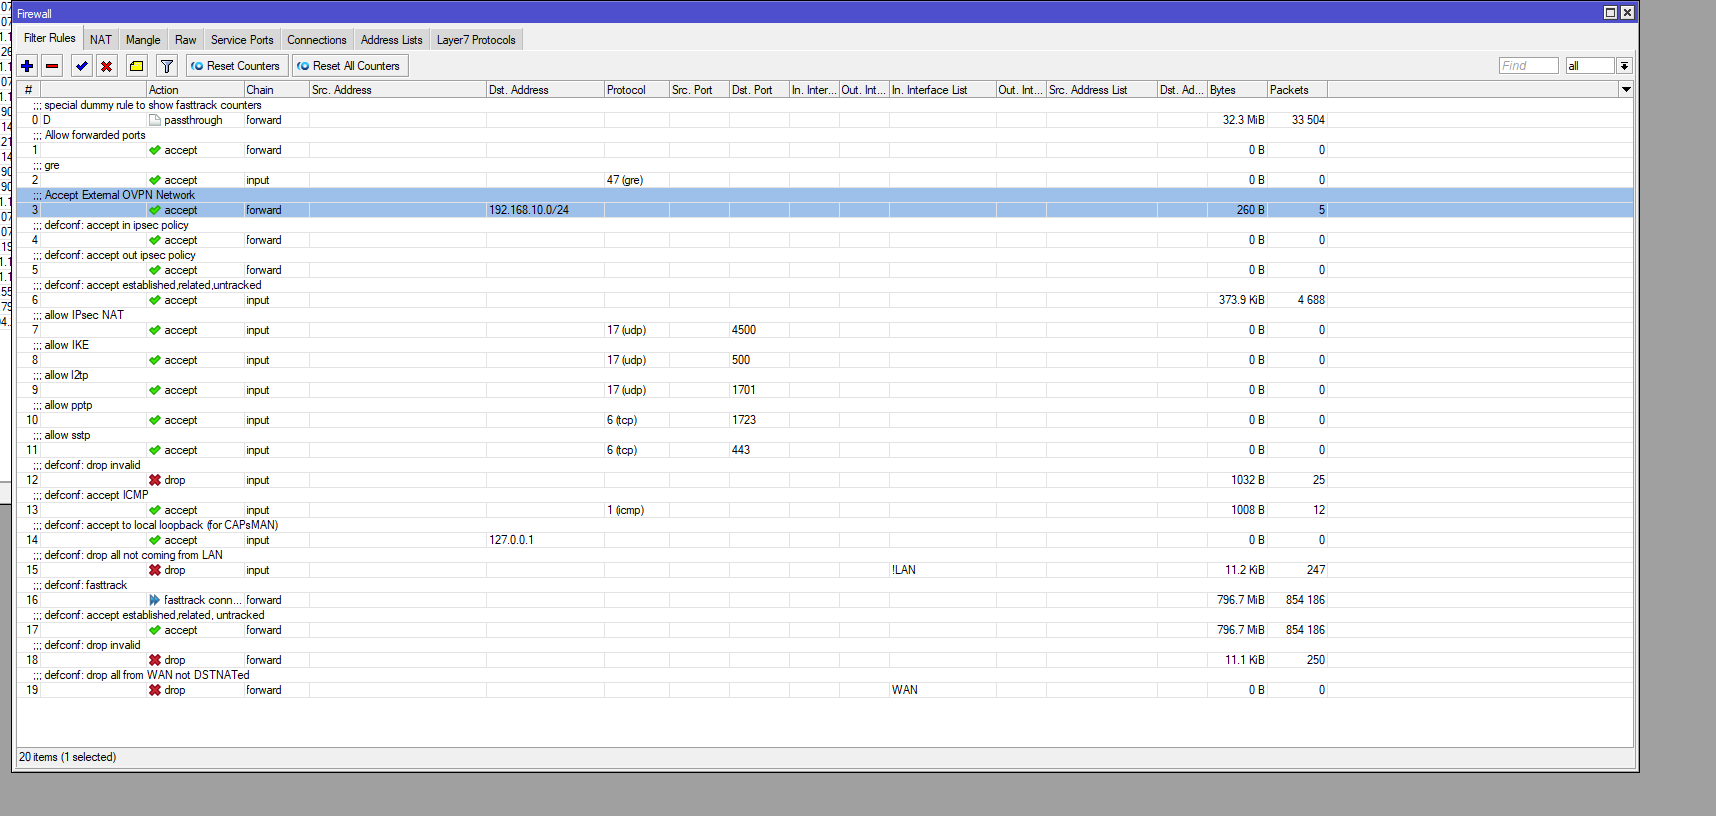Image resolution: width=1716 pixels, height=816 pixels.
Task: Select the !LAN interface list cell
Action: point(904,570)
